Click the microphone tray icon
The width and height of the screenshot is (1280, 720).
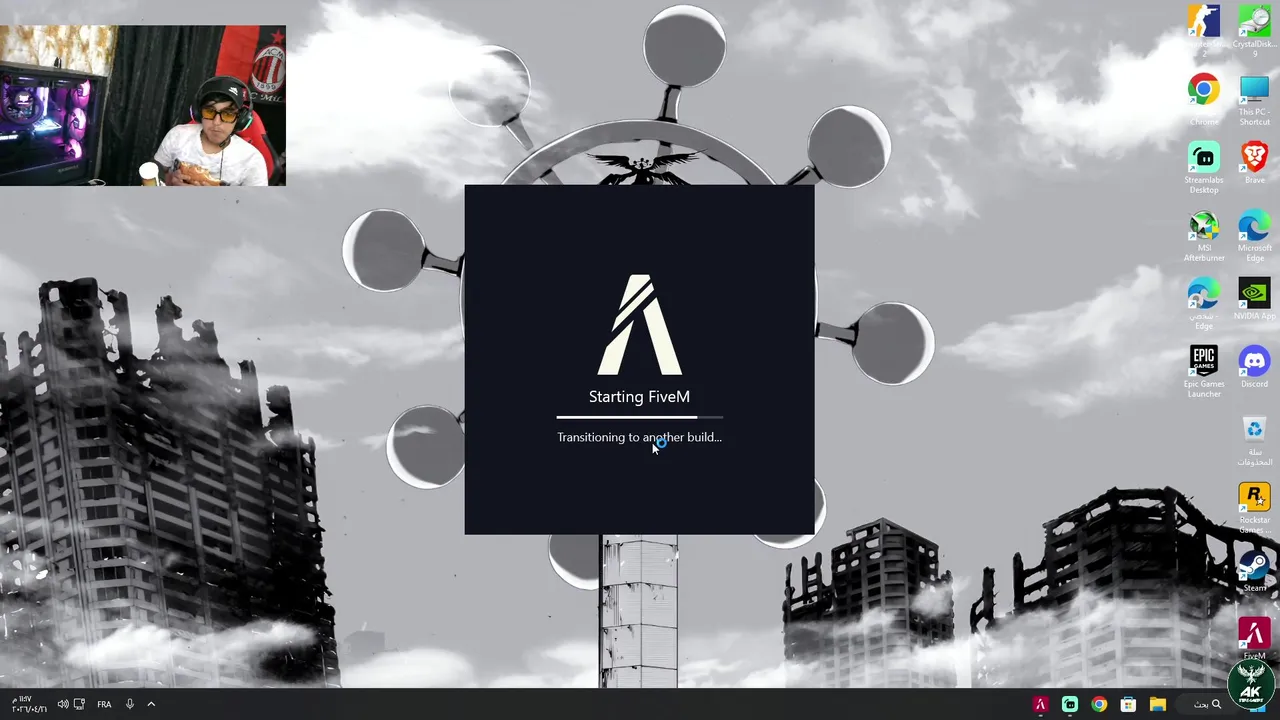pos(129,704)
